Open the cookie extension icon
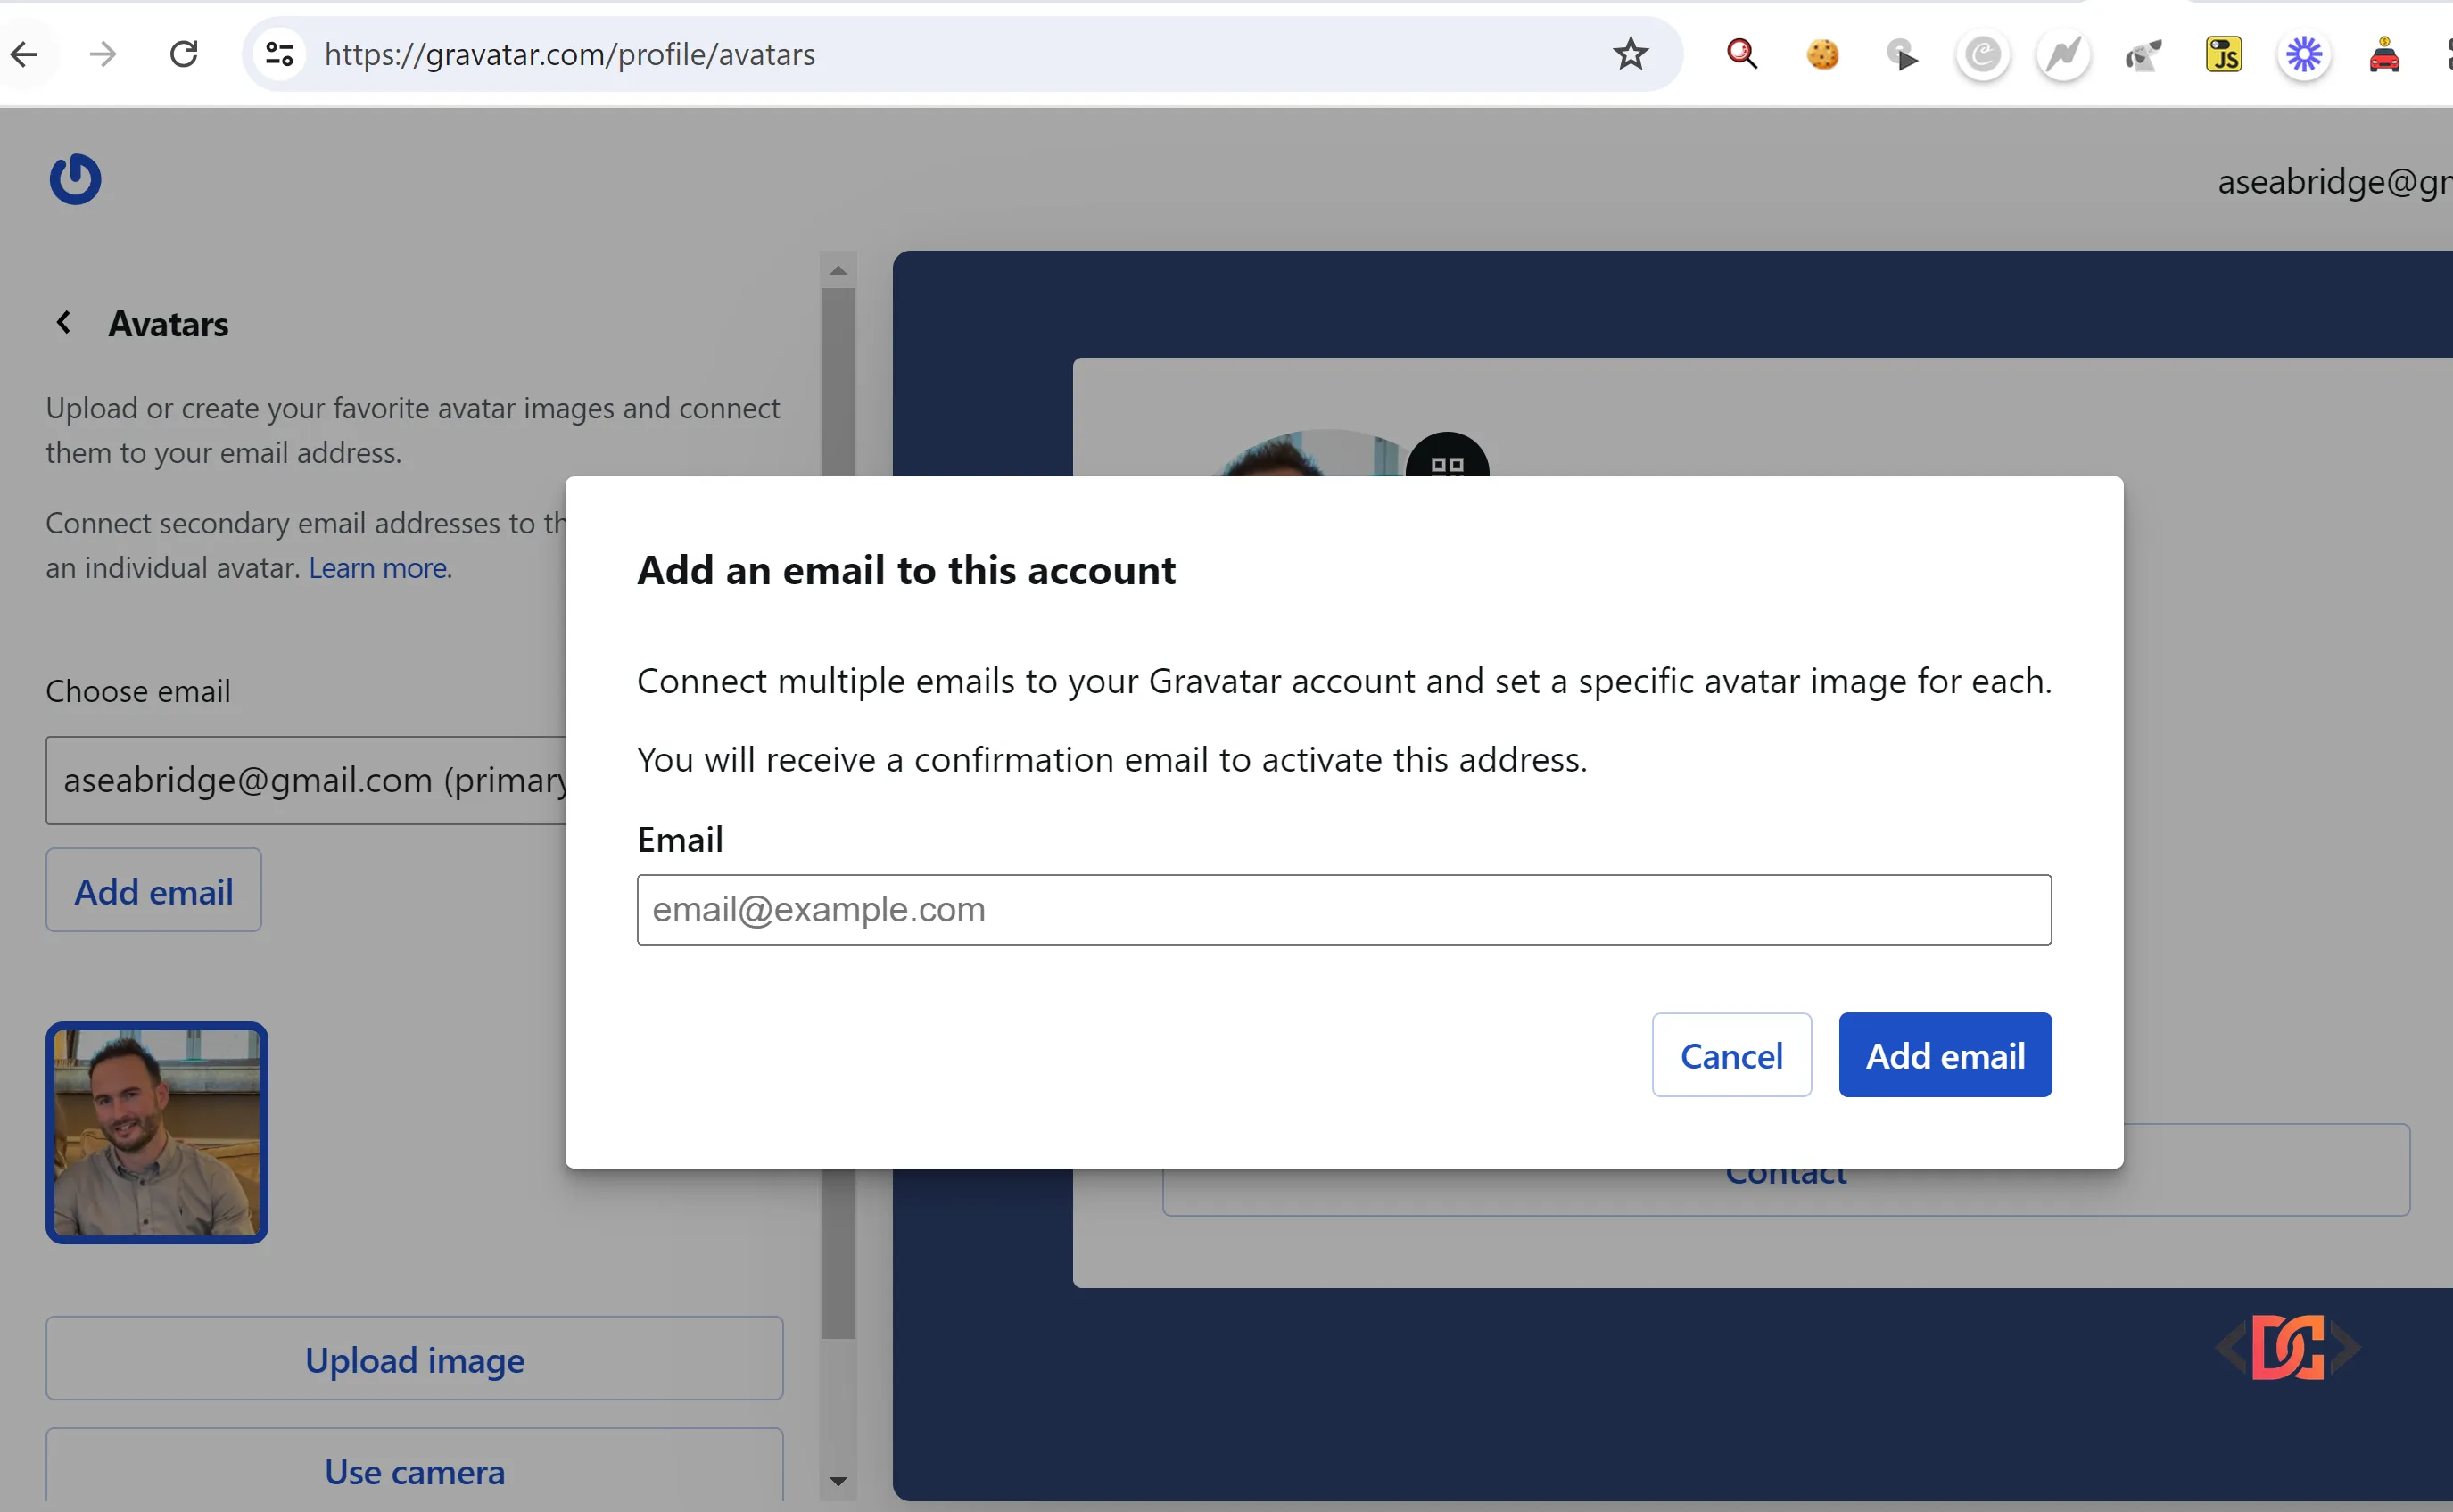Image resolution: width=2453 pixels, height=1512 pixels. (x=1822, y=54)
